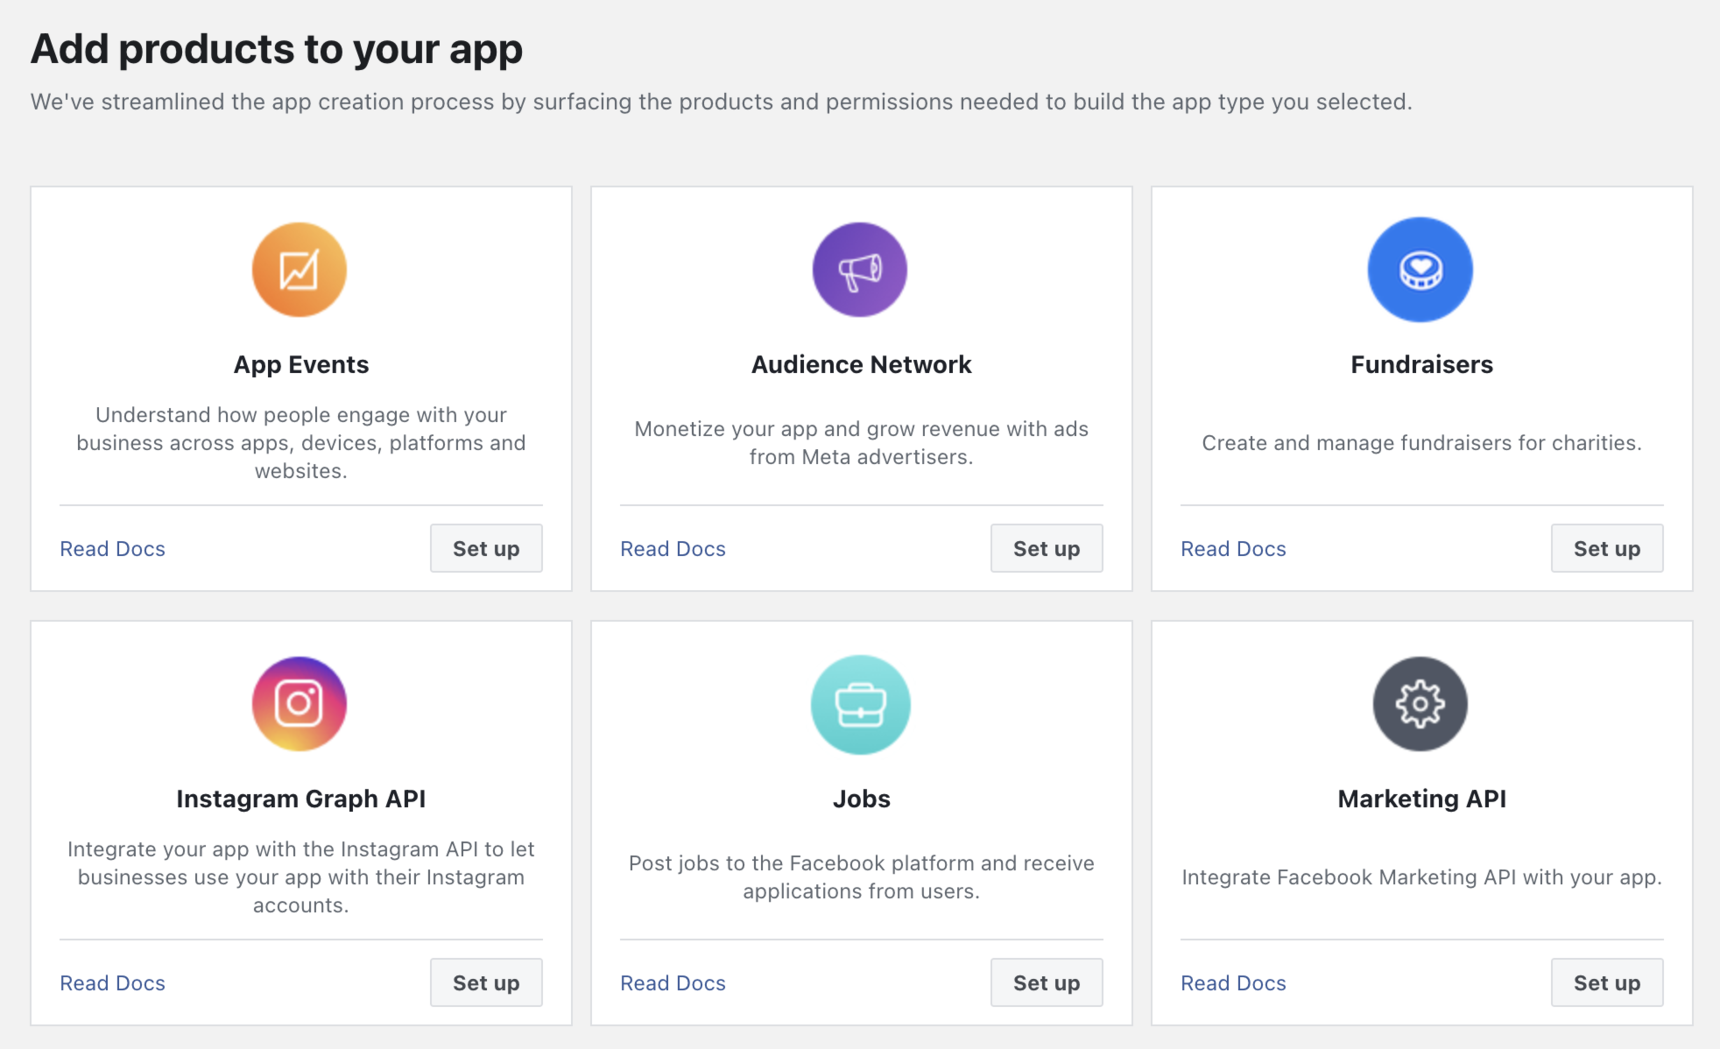Viewport: 1720px width, 1049px height.
Task: Open Audience Network Read Docs link
Action: tap(673, 548)
